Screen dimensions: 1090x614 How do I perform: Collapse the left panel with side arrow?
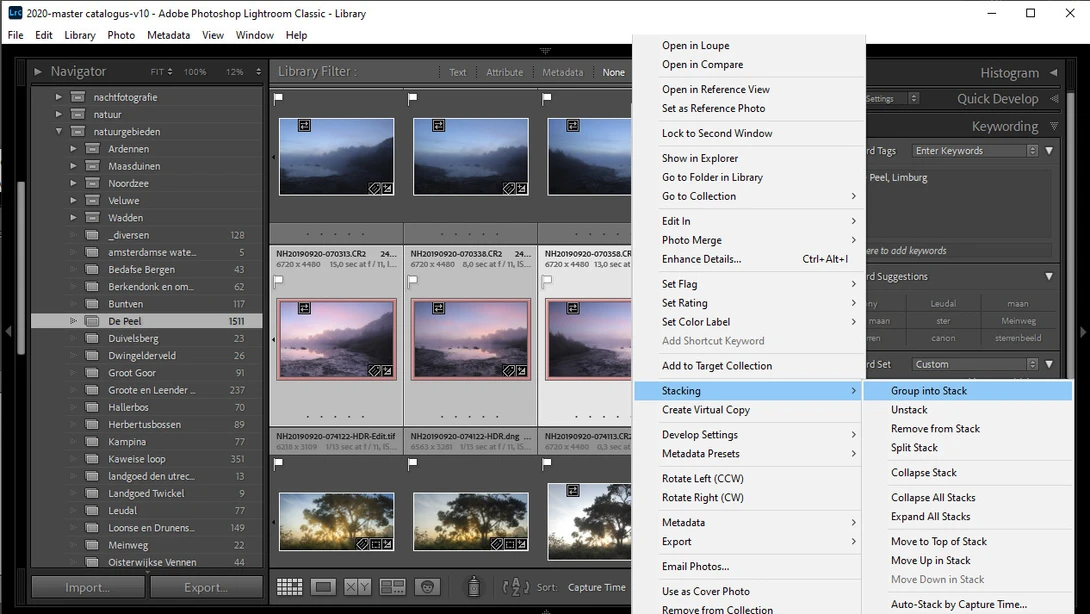[x=8, y=332]
